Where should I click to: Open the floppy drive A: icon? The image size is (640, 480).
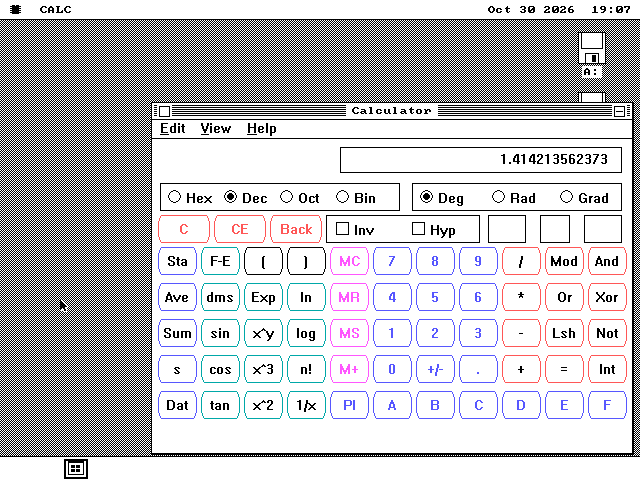pyautogui.click(x=591, y=54)
